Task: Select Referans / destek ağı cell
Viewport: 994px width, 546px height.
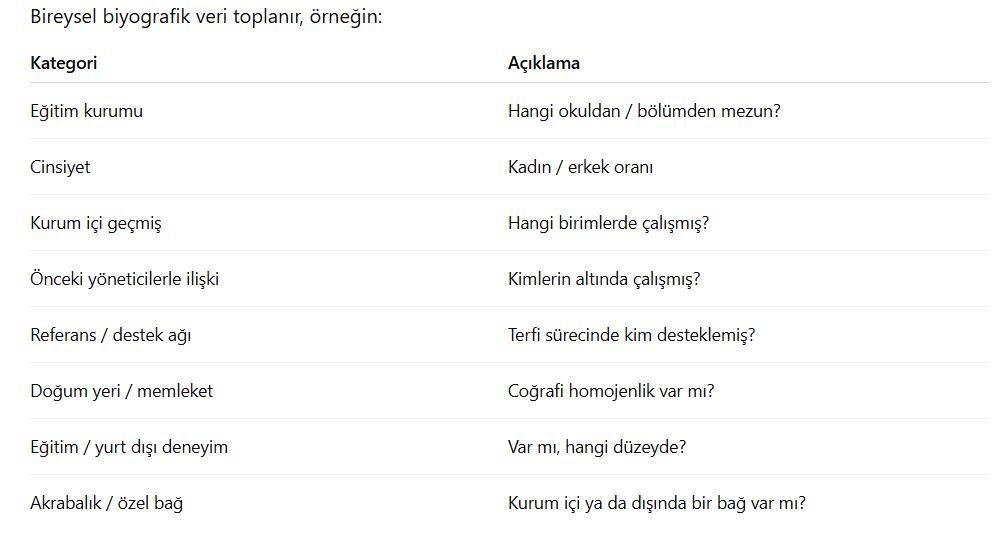Action: (x=110, y=335)
